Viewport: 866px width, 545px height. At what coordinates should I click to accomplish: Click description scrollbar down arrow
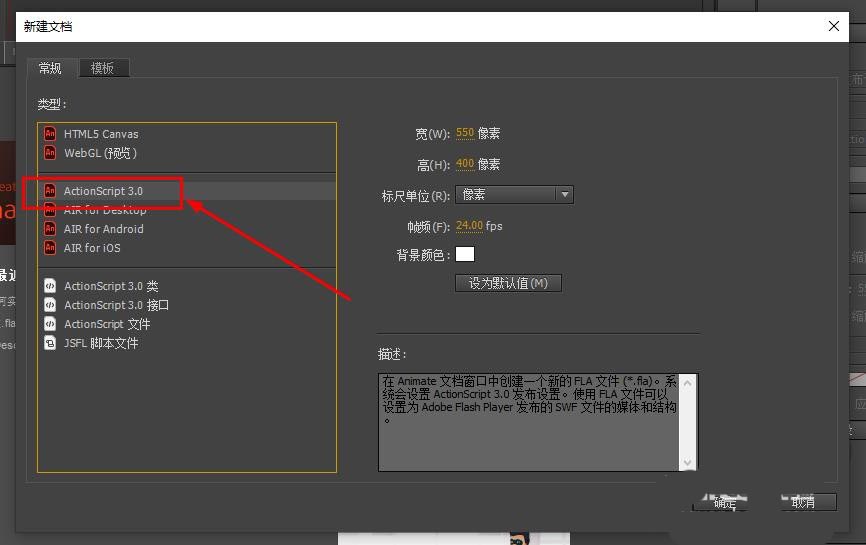point(688,463)
